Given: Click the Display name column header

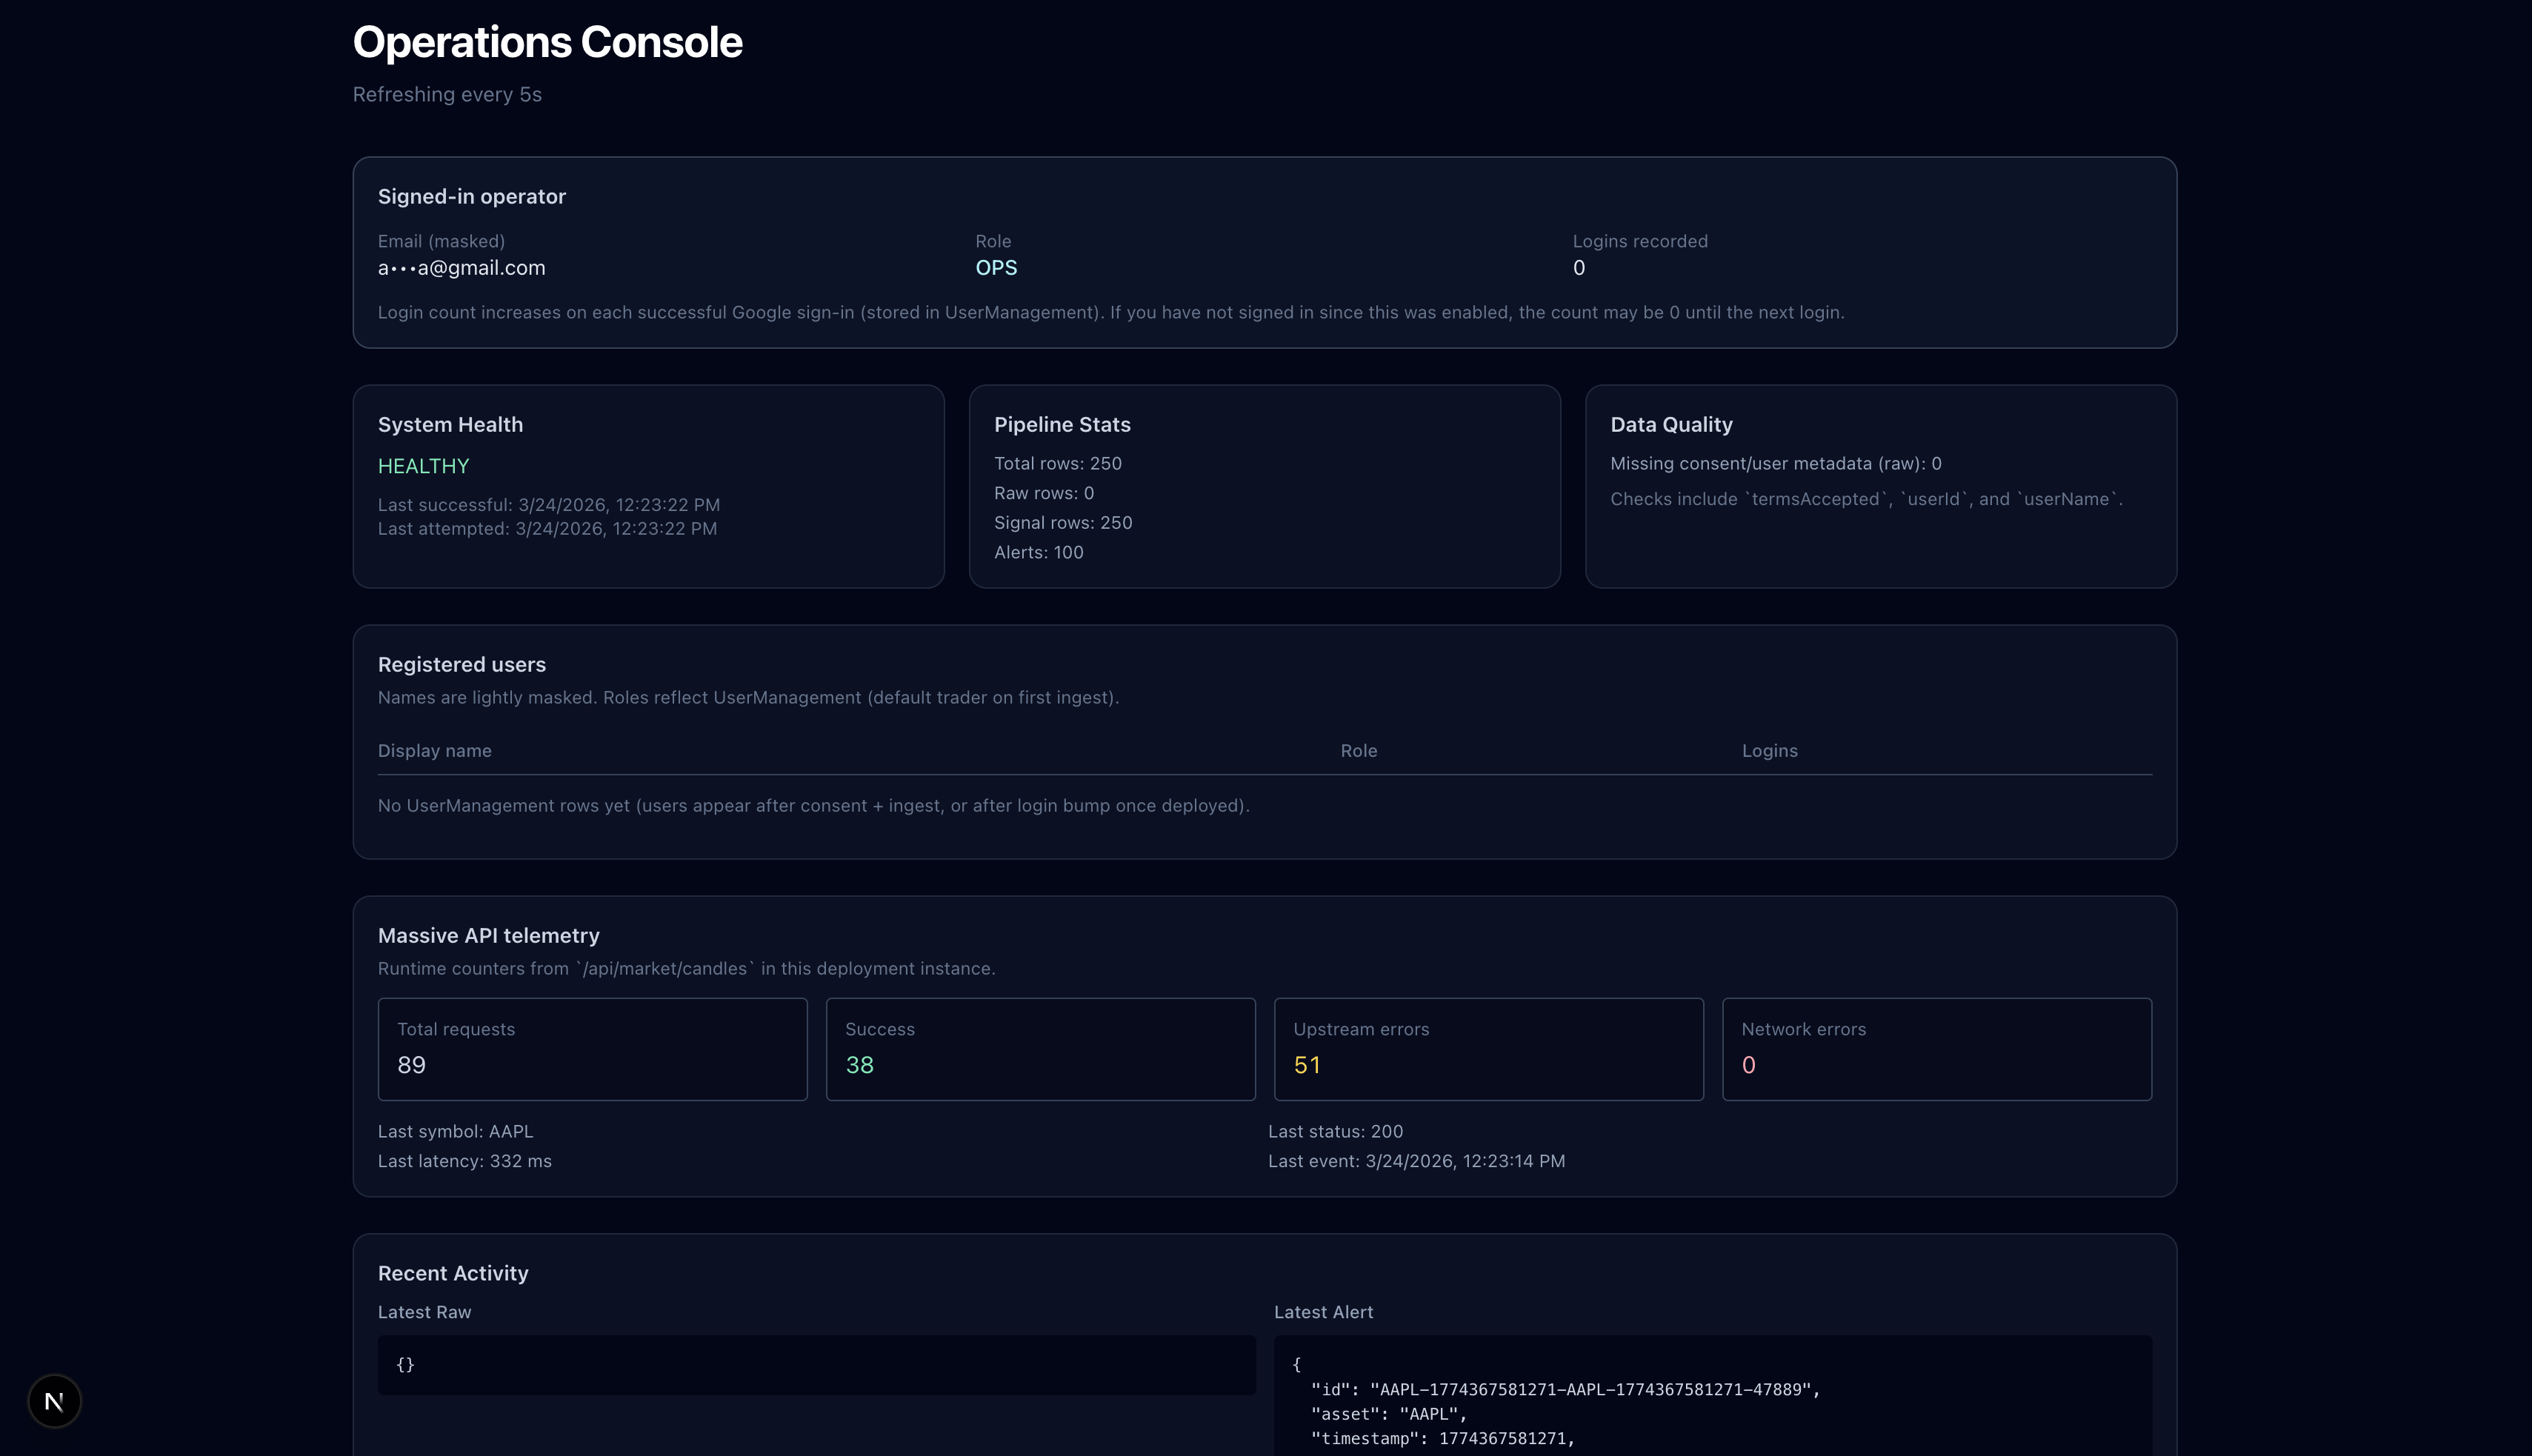Looking at the screenshot, I should pyautogui.click(x=434, y=751).
